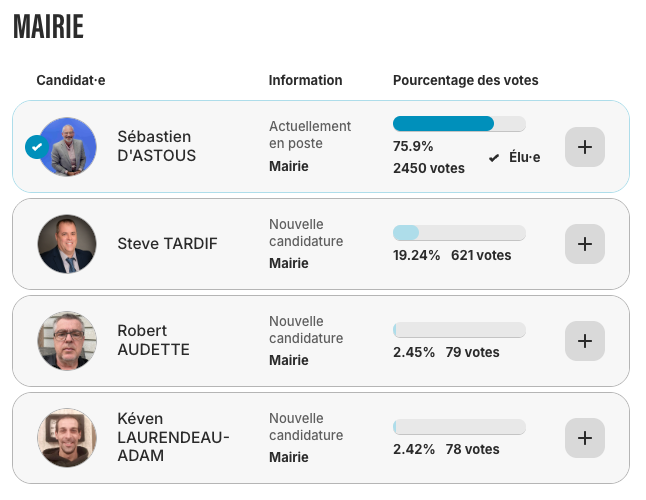Expand Steve TARDIF details with plus button

point(585,244)
